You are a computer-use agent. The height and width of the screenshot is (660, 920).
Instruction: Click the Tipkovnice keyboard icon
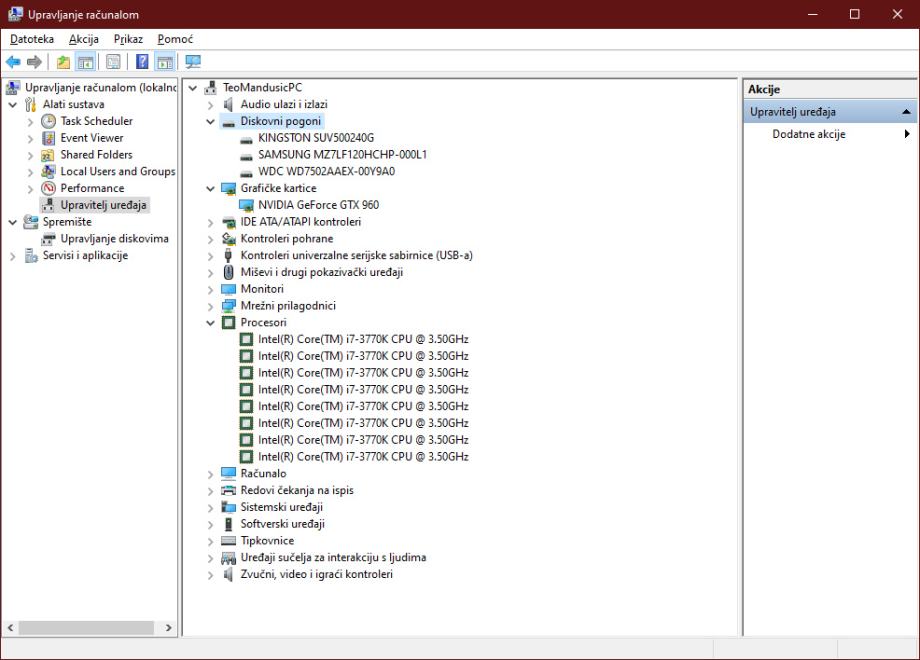pos(228,541)
